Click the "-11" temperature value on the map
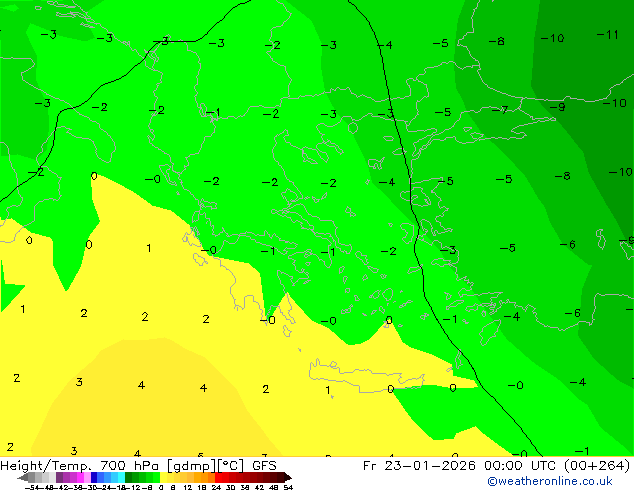This screenshot has width=634, height=490. point(608,35)
